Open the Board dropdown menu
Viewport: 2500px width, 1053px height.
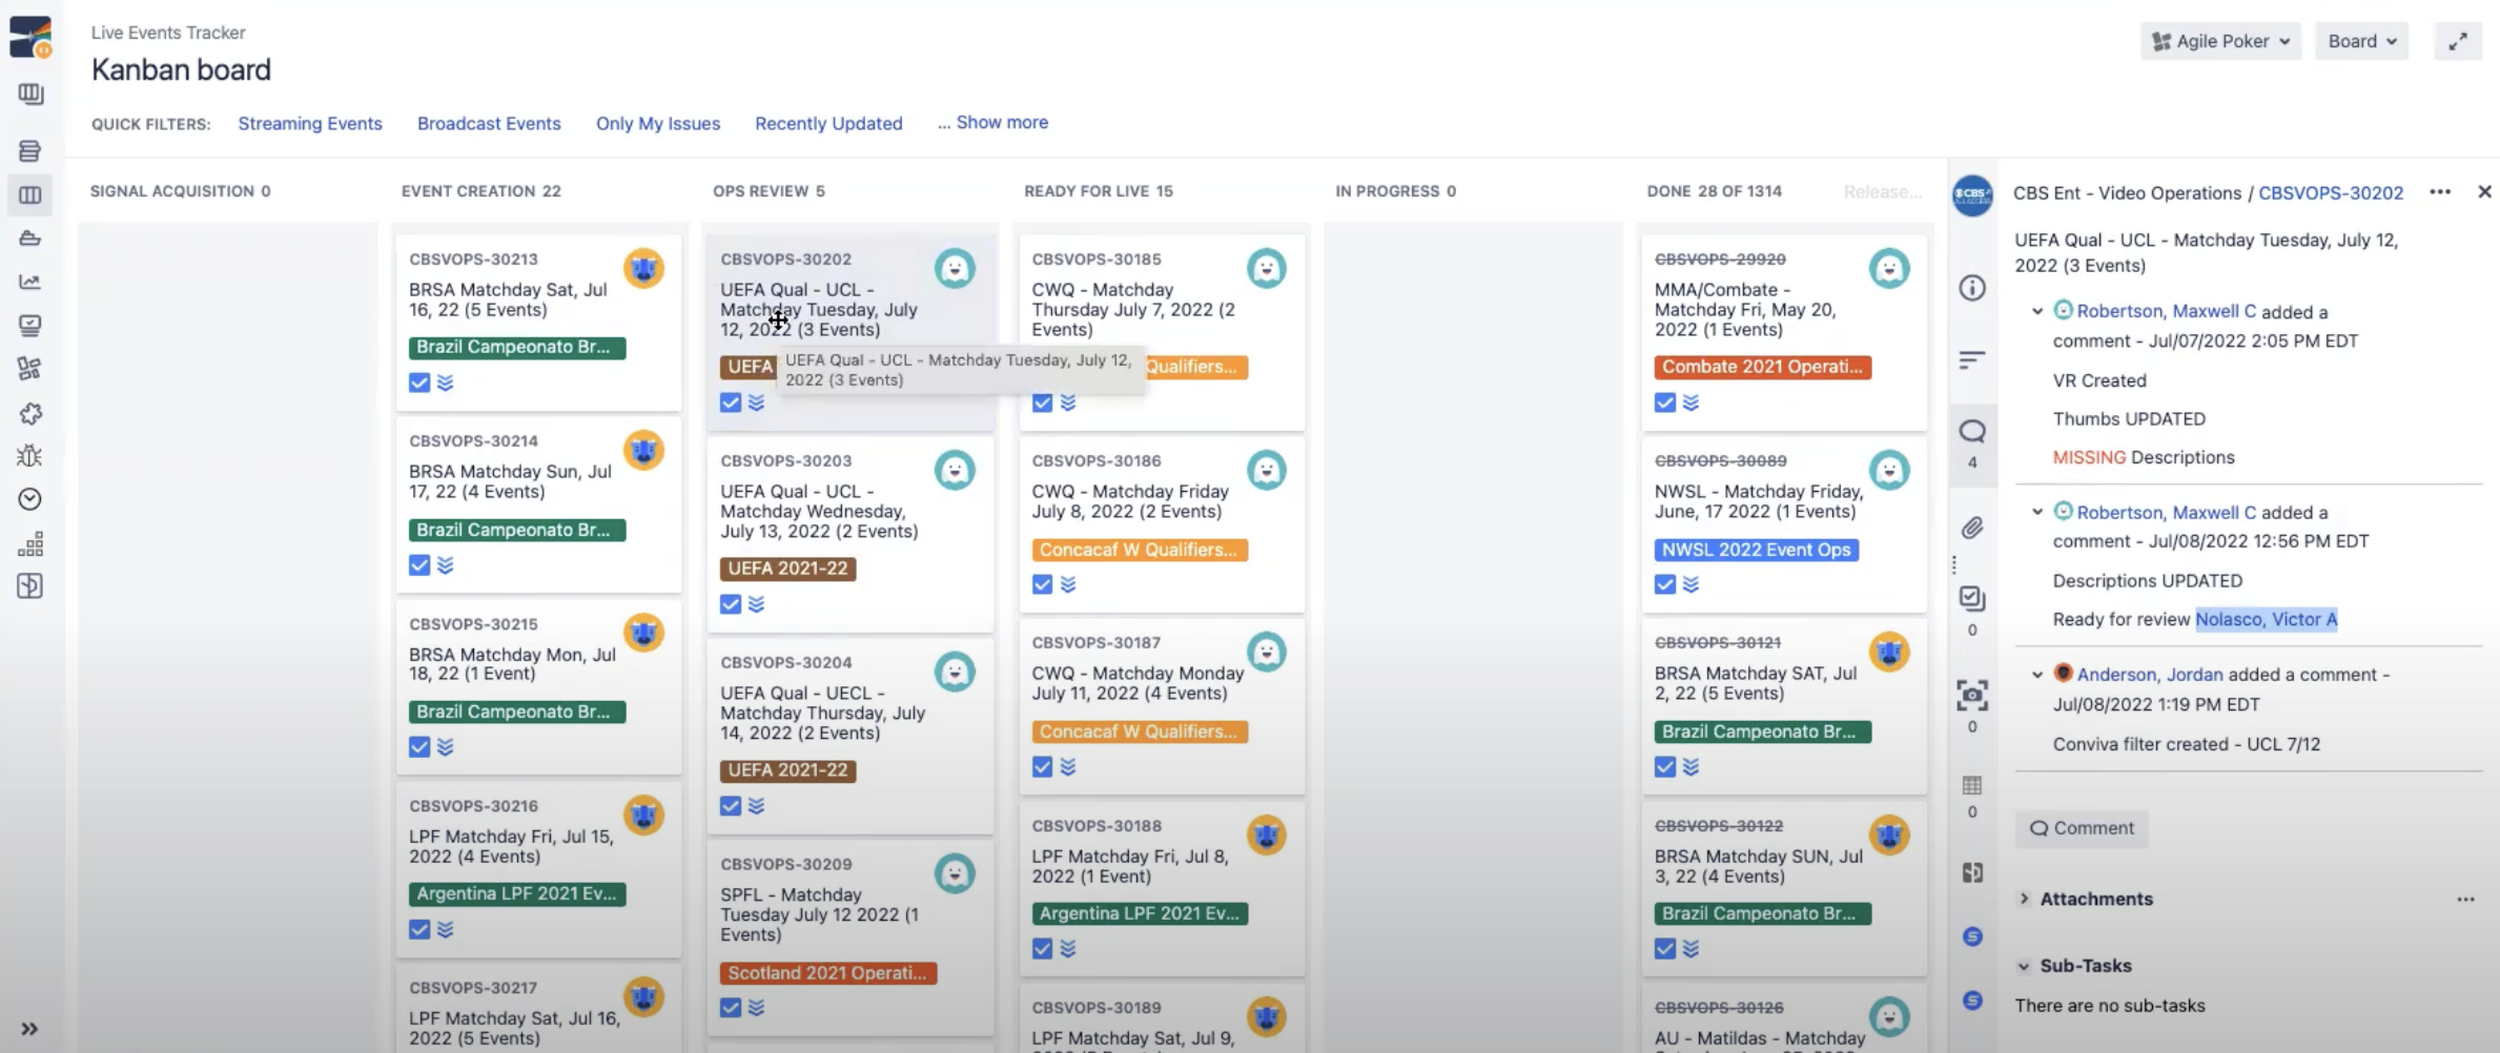click(2361, 41)
